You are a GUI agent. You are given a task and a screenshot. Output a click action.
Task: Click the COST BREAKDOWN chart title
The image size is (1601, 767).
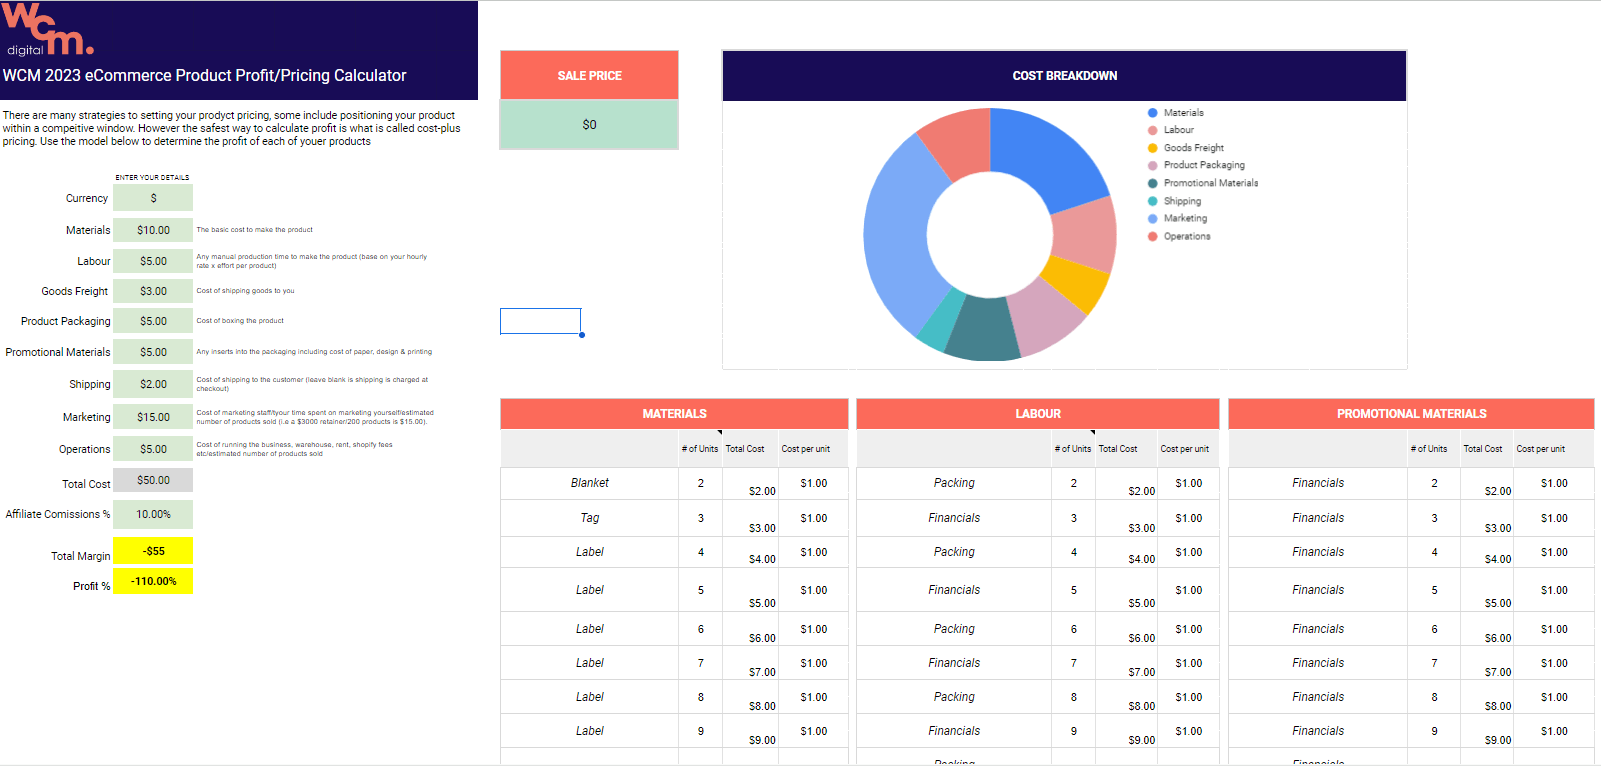1064,76
